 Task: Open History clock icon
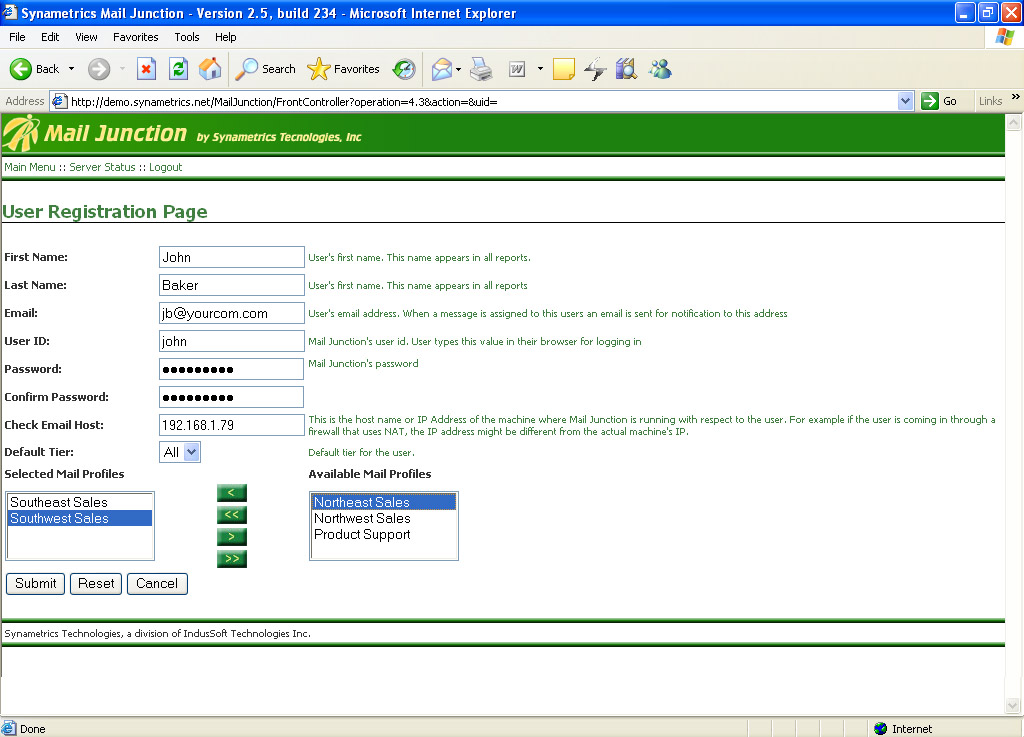404,69
